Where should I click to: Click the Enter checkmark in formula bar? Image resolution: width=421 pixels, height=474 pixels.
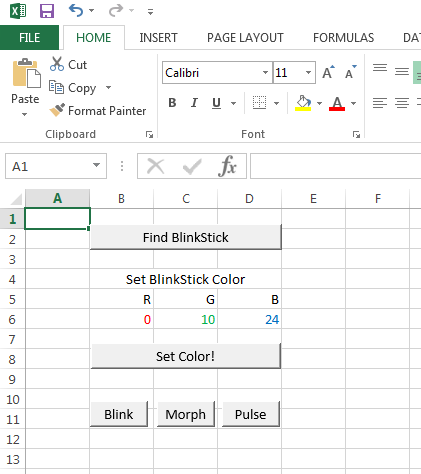coord(192,166)
